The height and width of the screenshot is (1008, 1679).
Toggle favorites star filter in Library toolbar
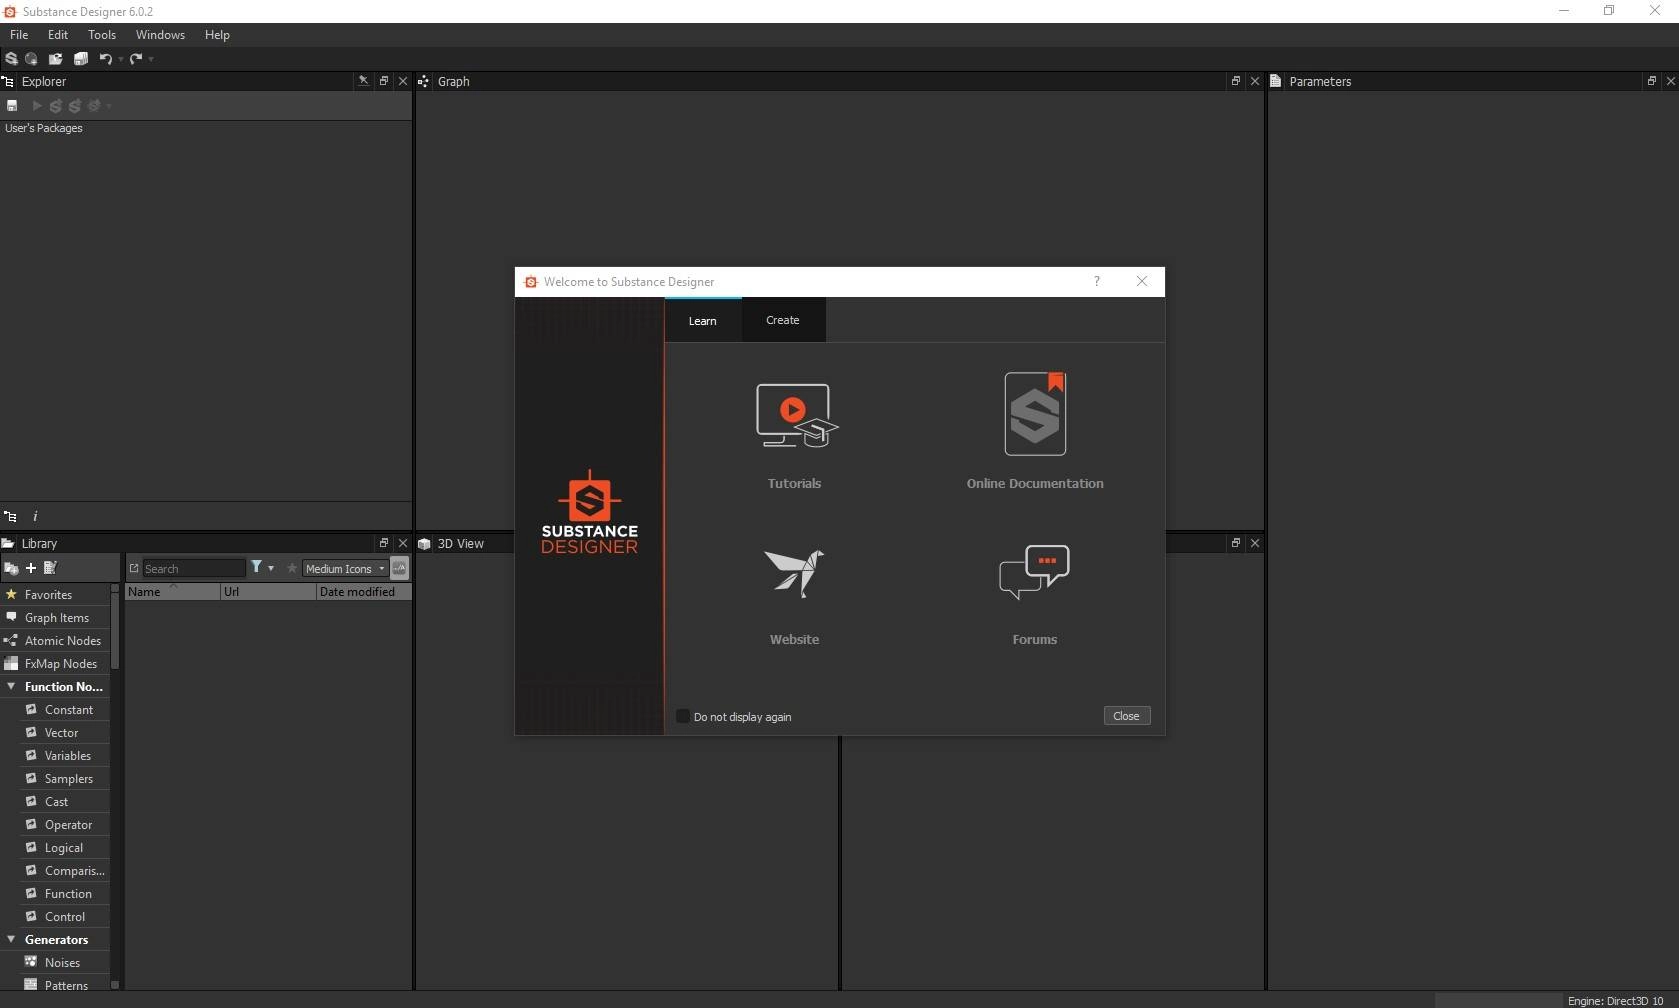pos(292,568)
